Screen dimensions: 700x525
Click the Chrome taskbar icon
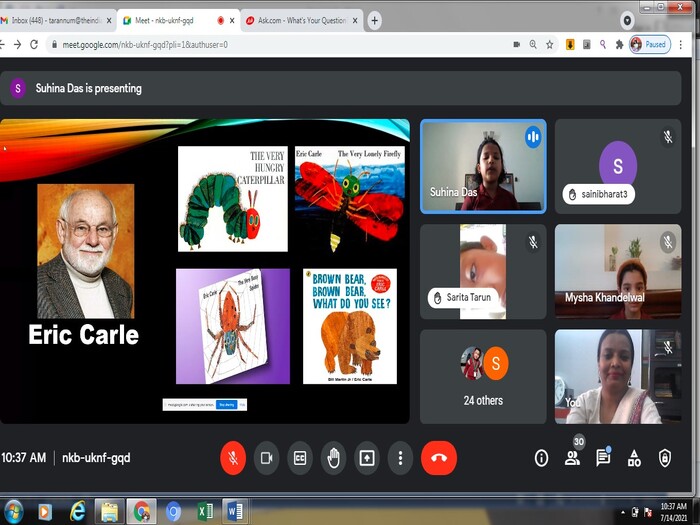[x=142, y=512]
